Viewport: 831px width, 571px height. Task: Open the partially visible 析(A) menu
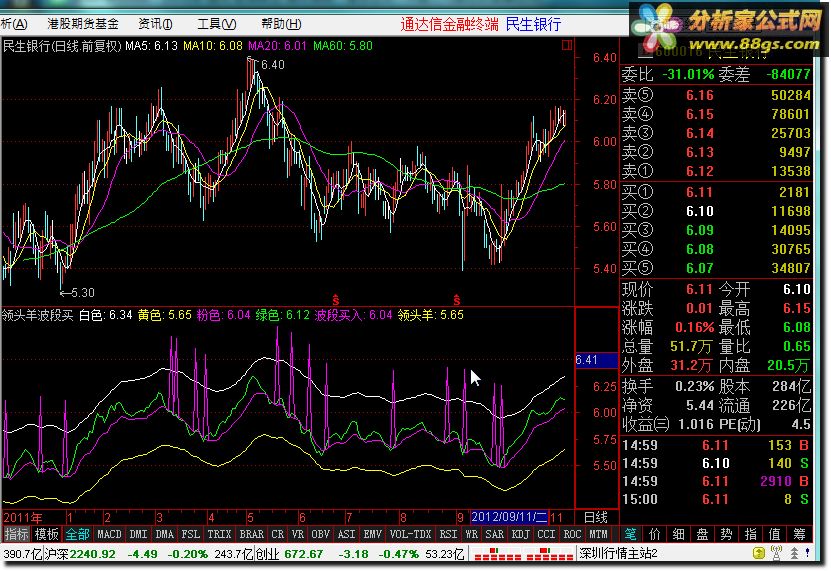(14, 24)
